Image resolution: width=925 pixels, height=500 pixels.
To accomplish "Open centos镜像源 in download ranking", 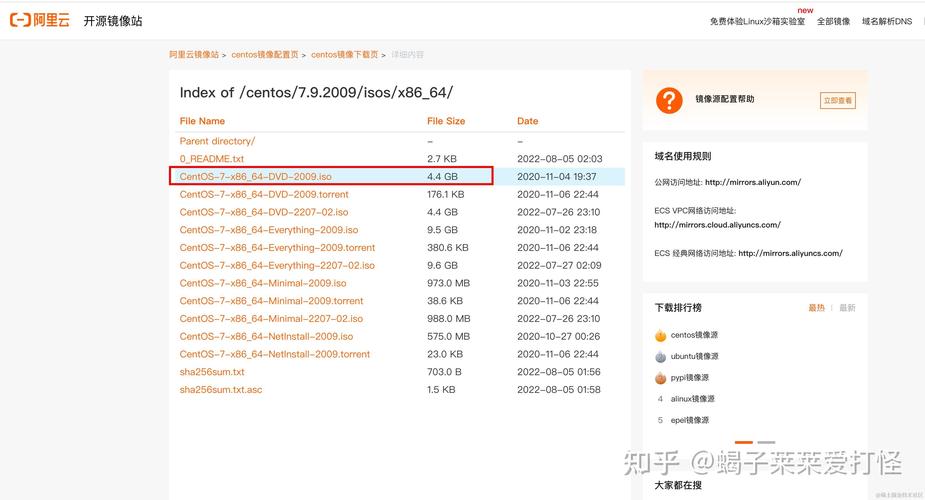I will point(694,335).
